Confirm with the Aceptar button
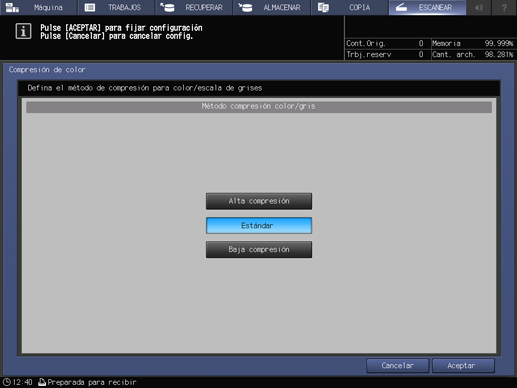This screenshot has height=388, width=517. point(463,366)
